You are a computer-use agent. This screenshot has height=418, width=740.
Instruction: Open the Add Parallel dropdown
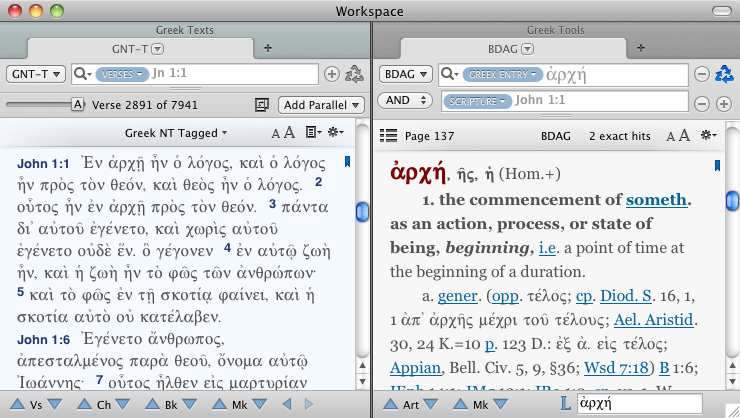click(x=321, y=105)
